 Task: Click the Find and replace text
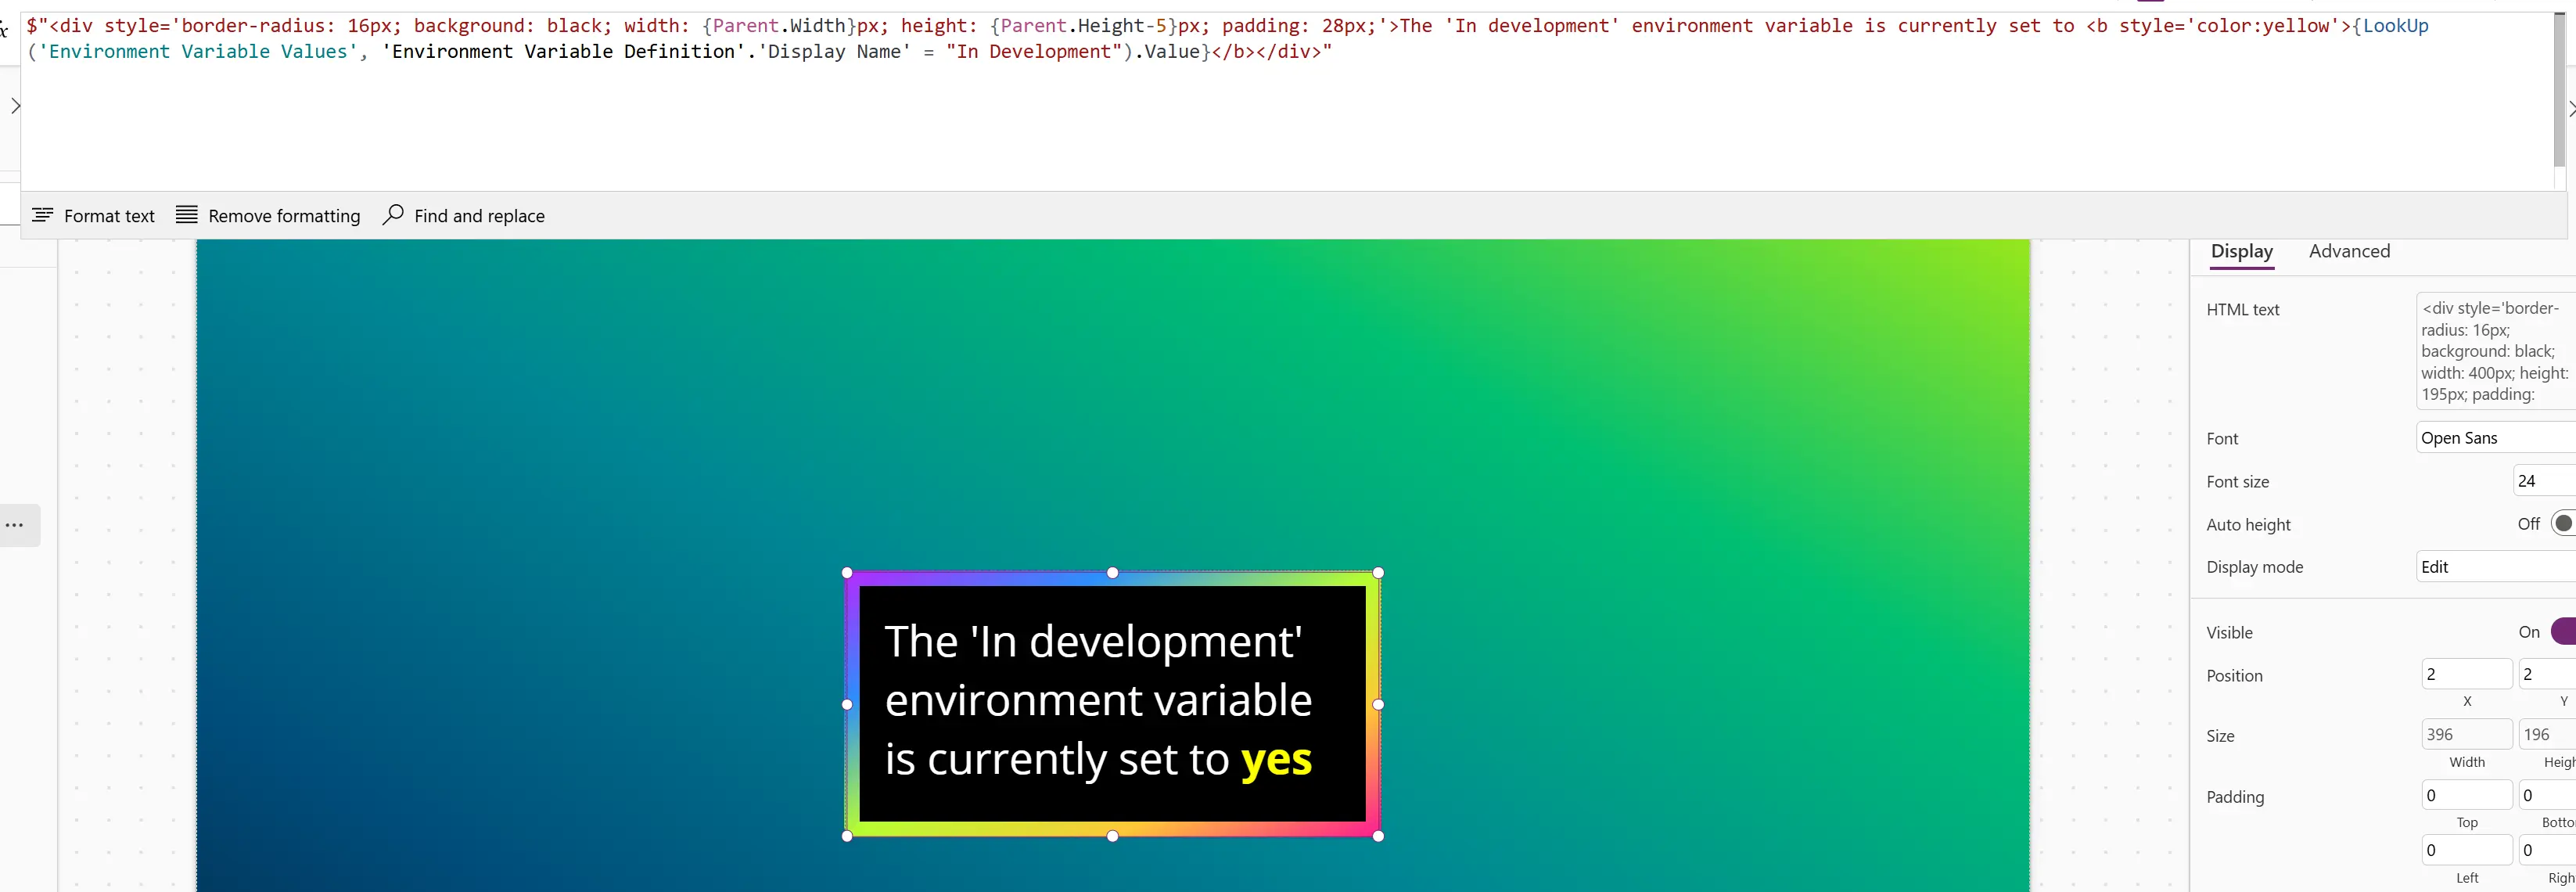point(479,216)
